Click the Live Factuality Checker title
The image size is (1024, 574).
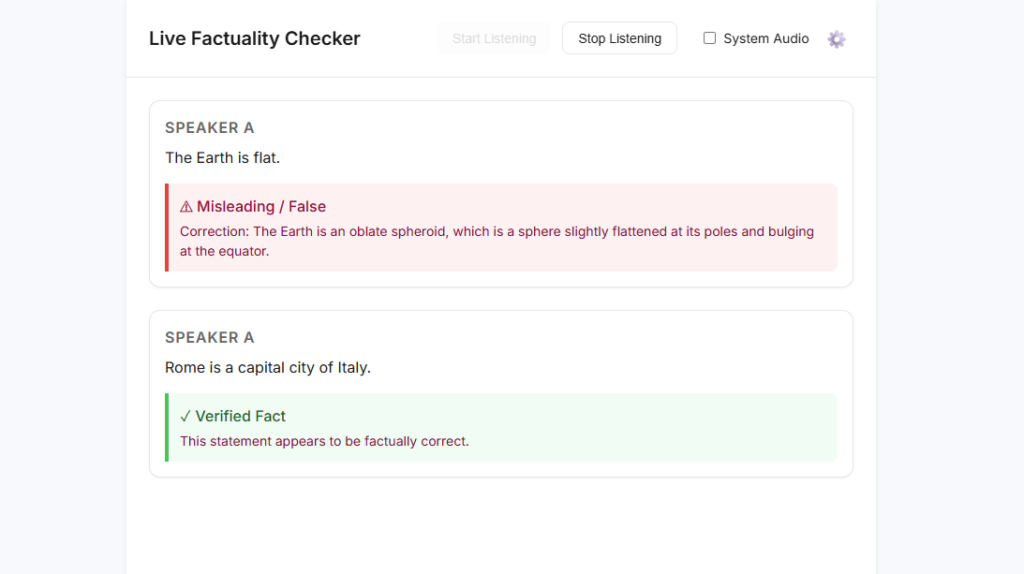254,39
